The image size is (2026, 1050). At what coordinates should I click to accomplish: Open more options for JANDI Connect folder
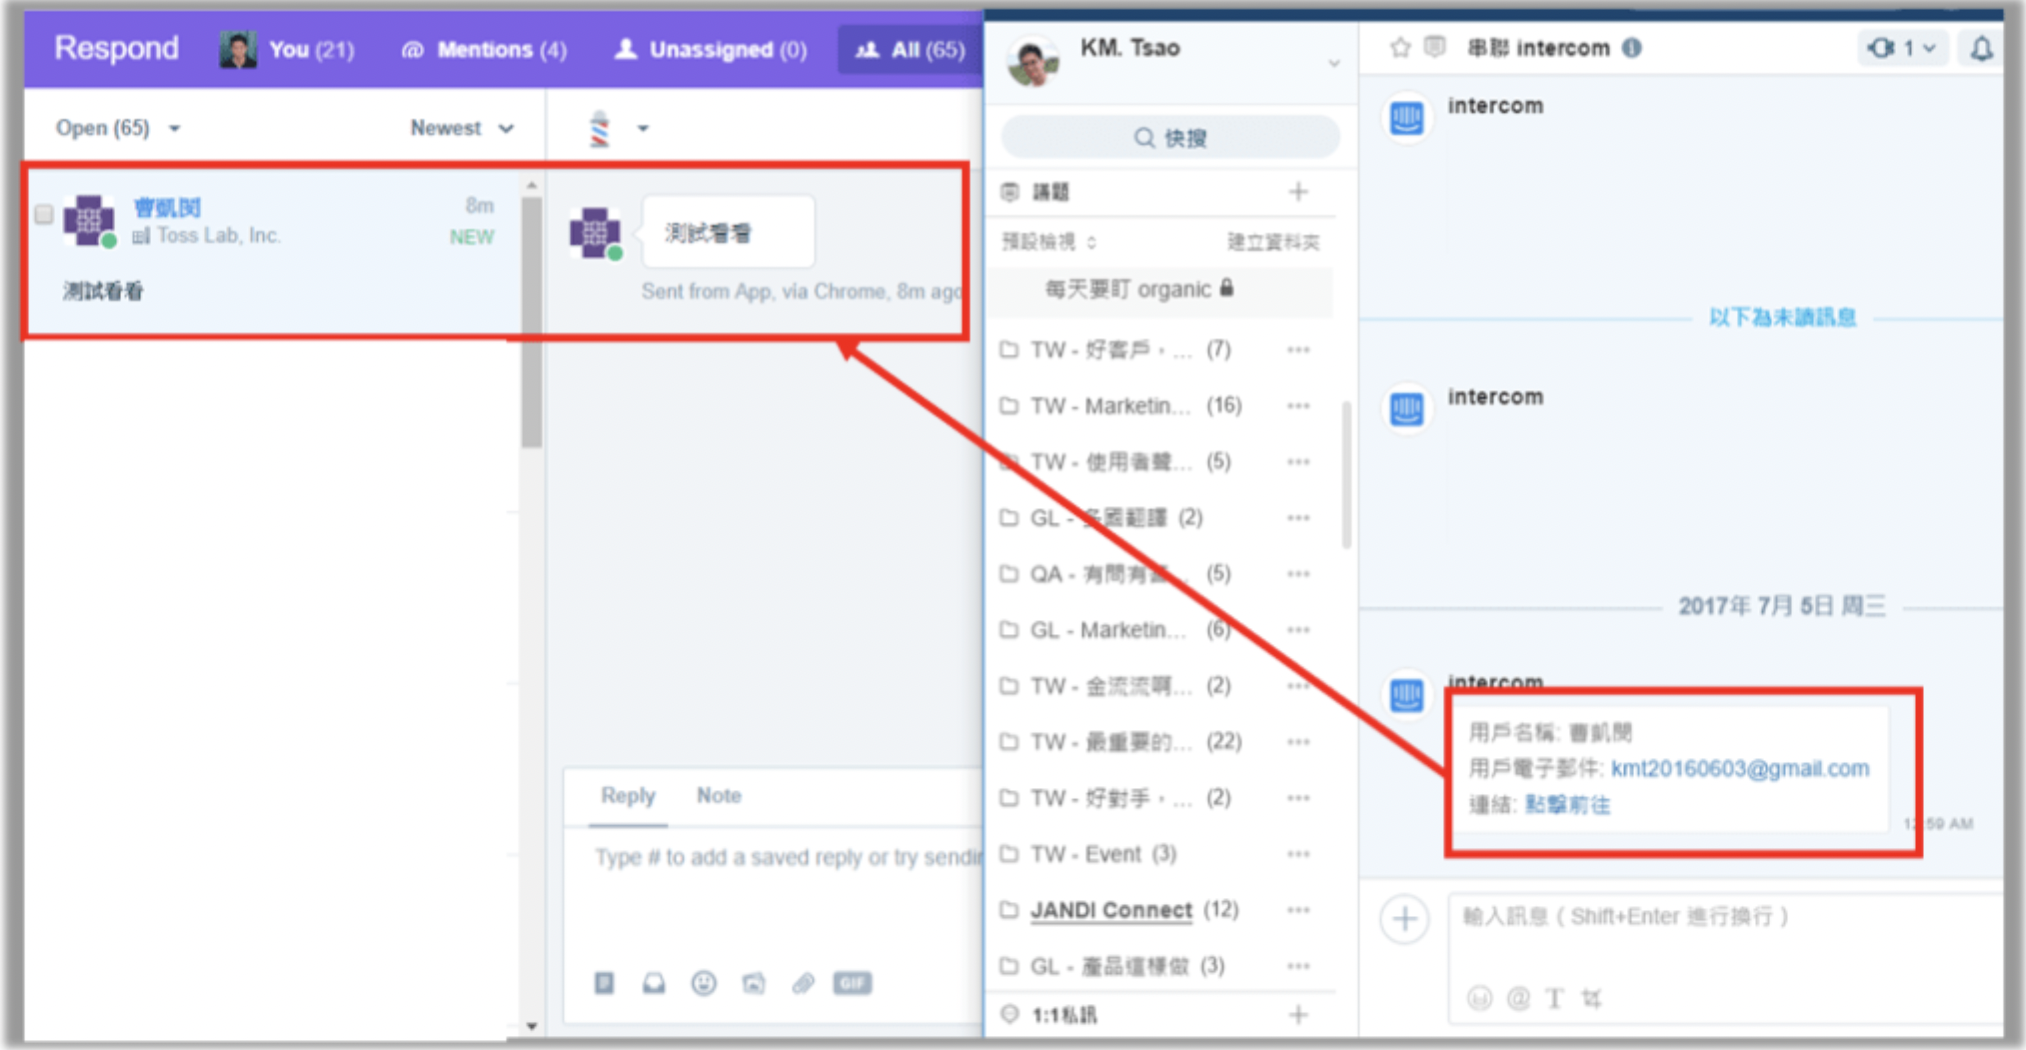click(1298, 910)
